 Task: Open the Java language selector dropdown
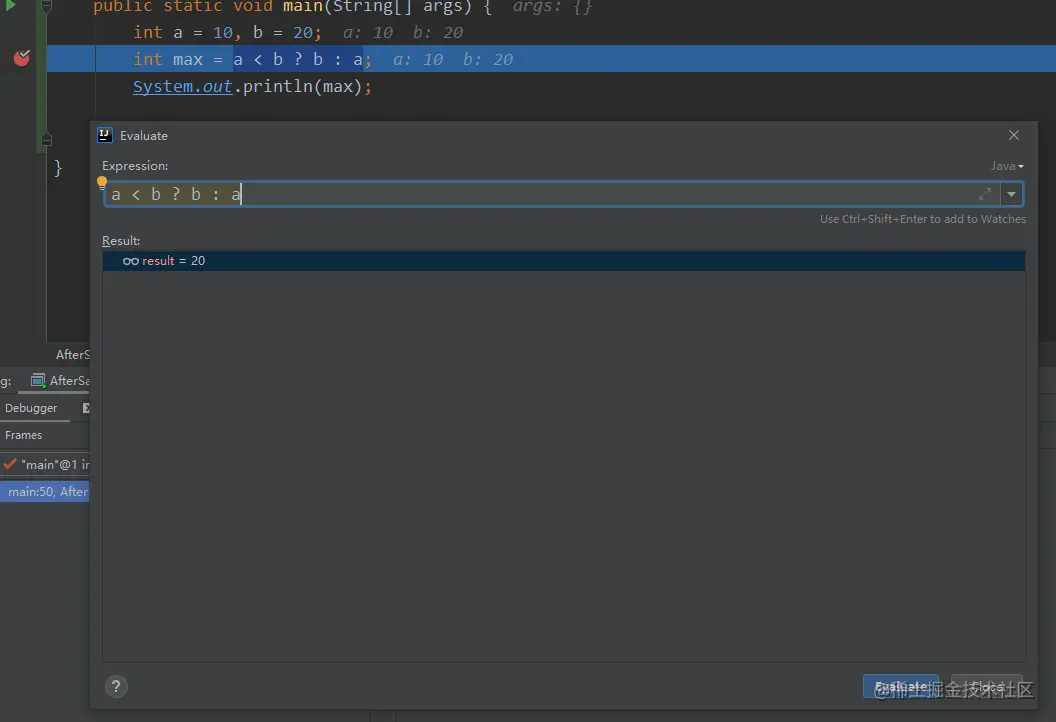pos(1007,166)
